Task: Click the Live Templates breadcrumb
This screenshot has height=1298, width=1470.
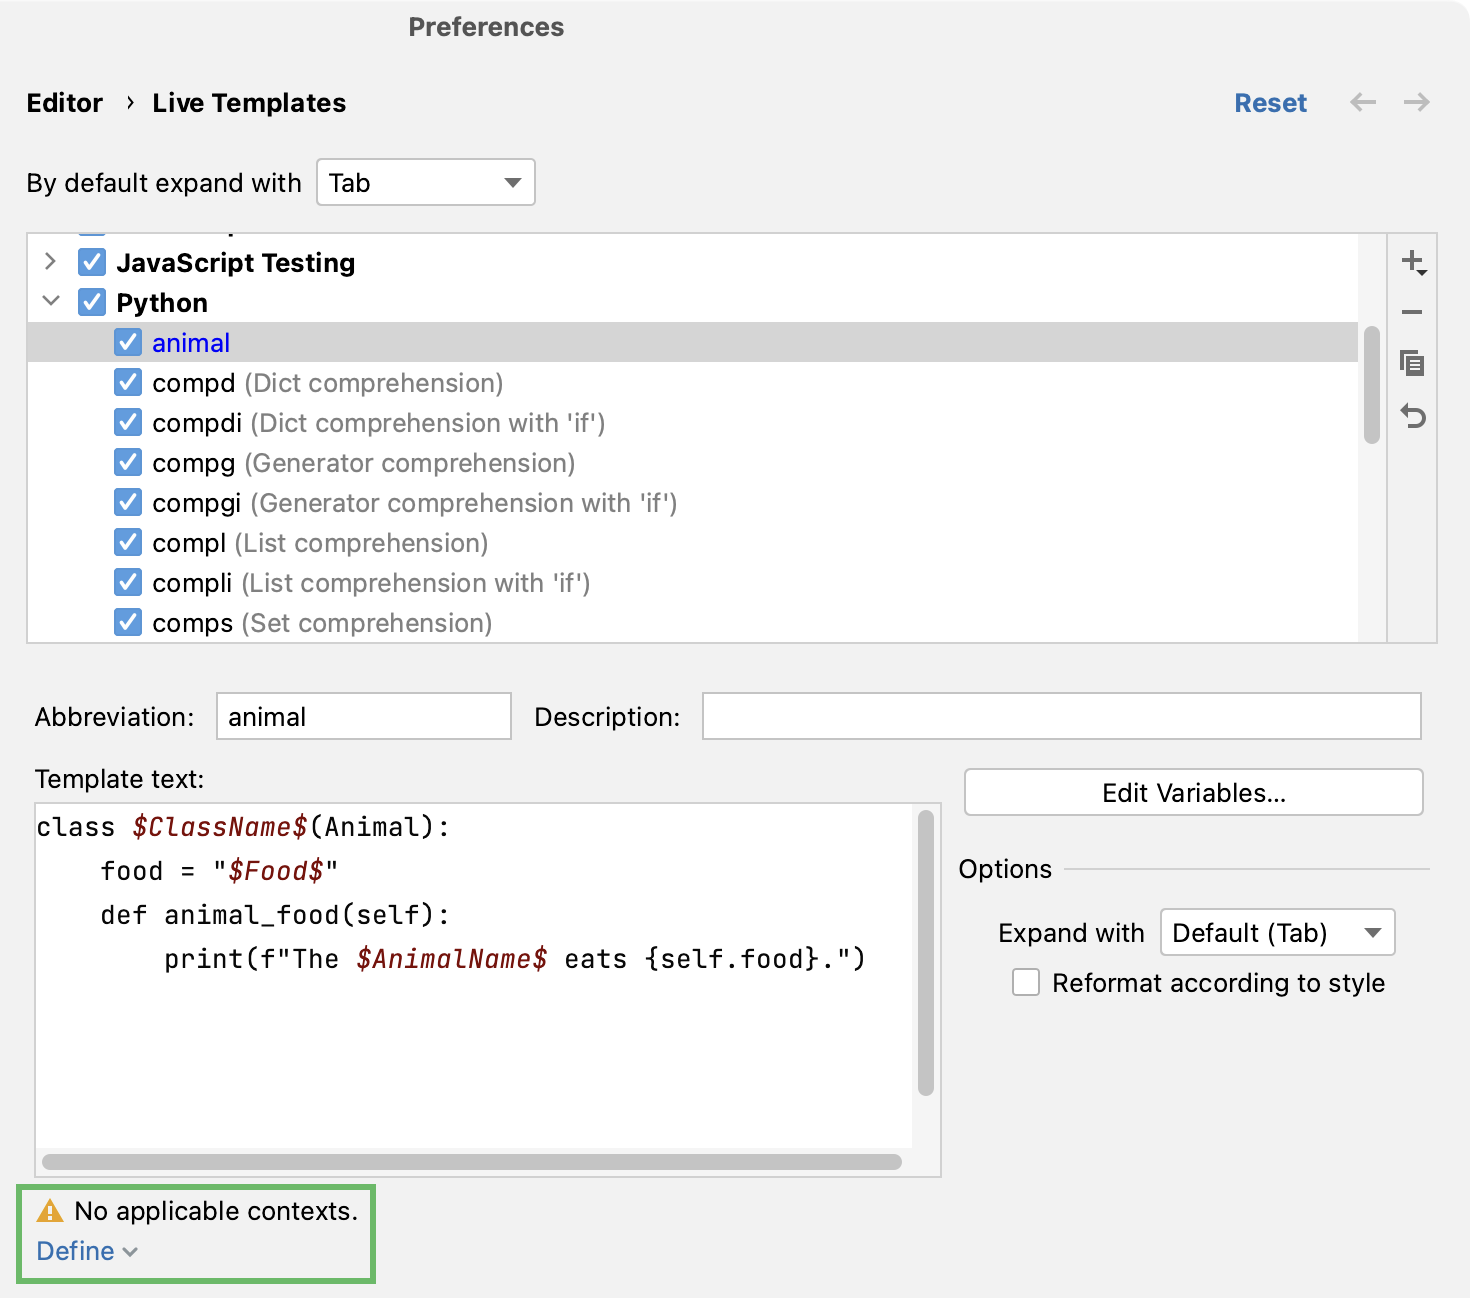Action: point(248,102)
